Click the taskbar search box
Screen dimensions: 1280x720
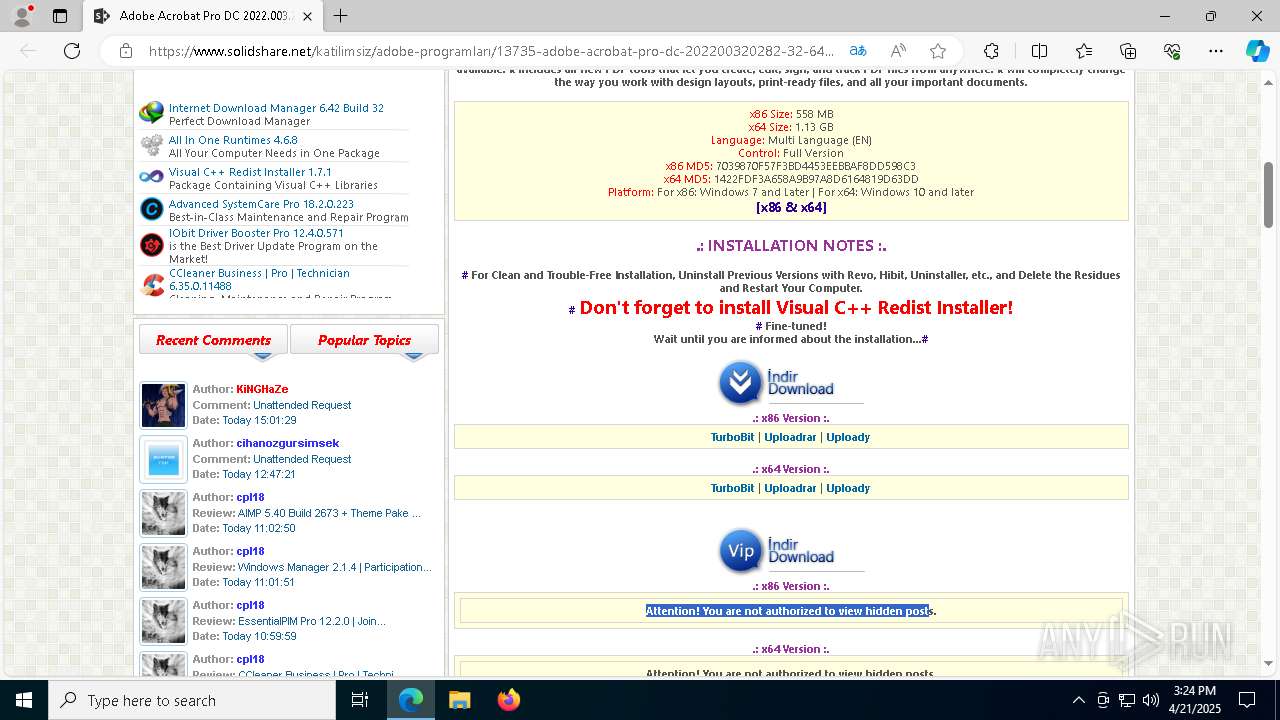pos(192,700)
